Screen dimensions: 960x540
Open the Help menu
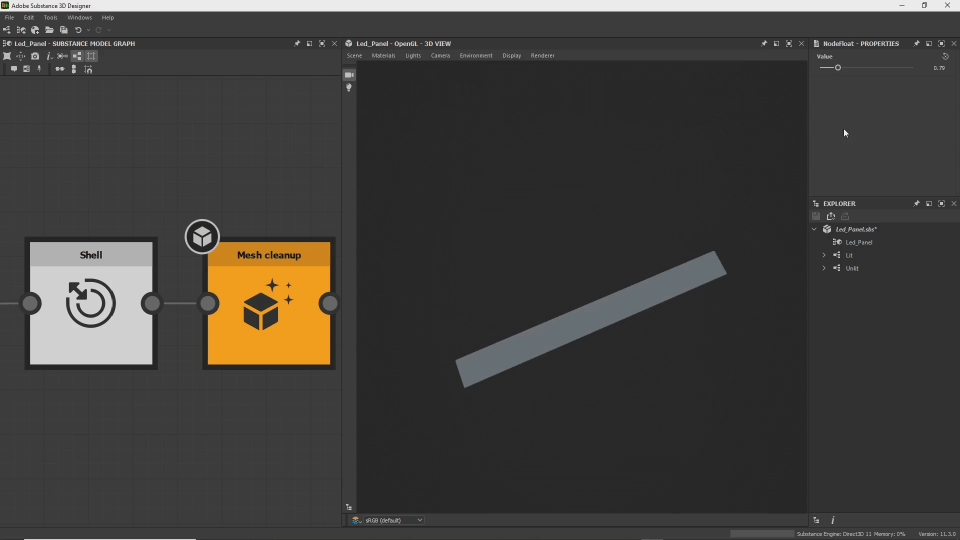[x=108, y=18]
